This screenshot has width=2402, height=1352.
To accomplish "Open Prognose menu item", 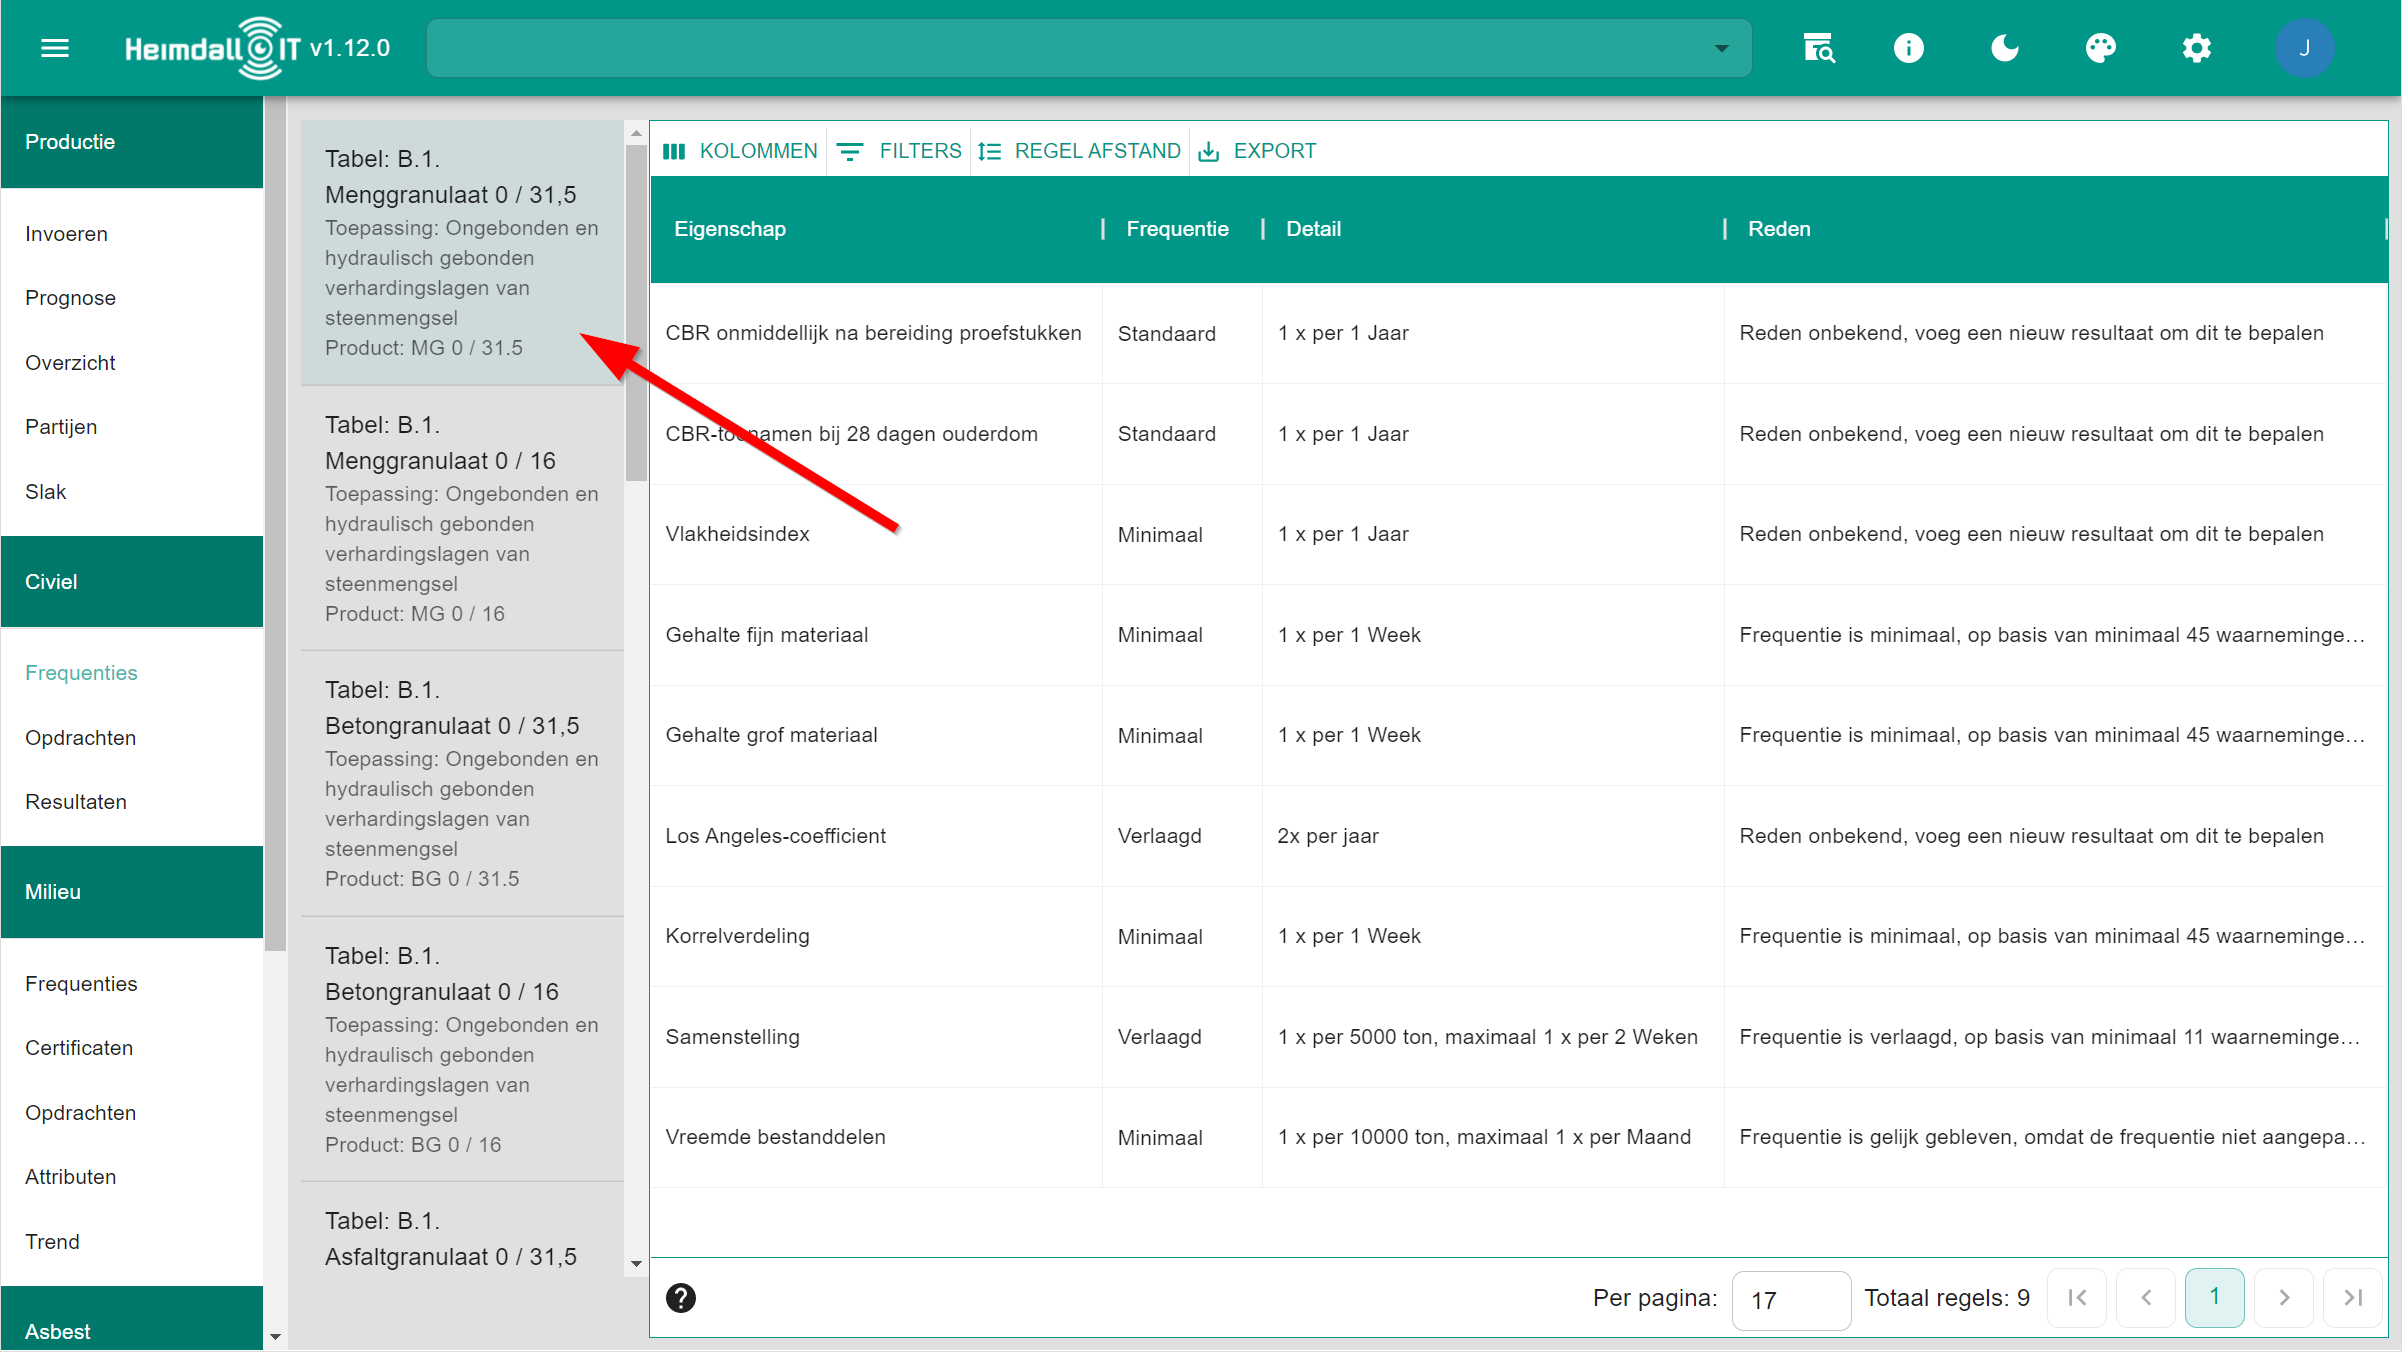I will 132,298.
